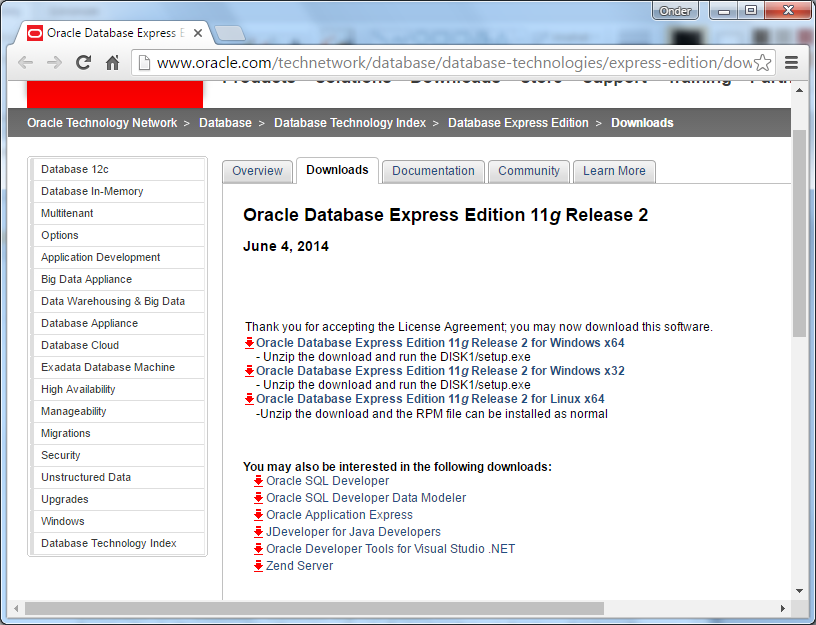Image resolution: width=816 pixels, height=625 pixels.
Task: Open Exadata Database Machine sidebar item
Action: tap(119, 367)
